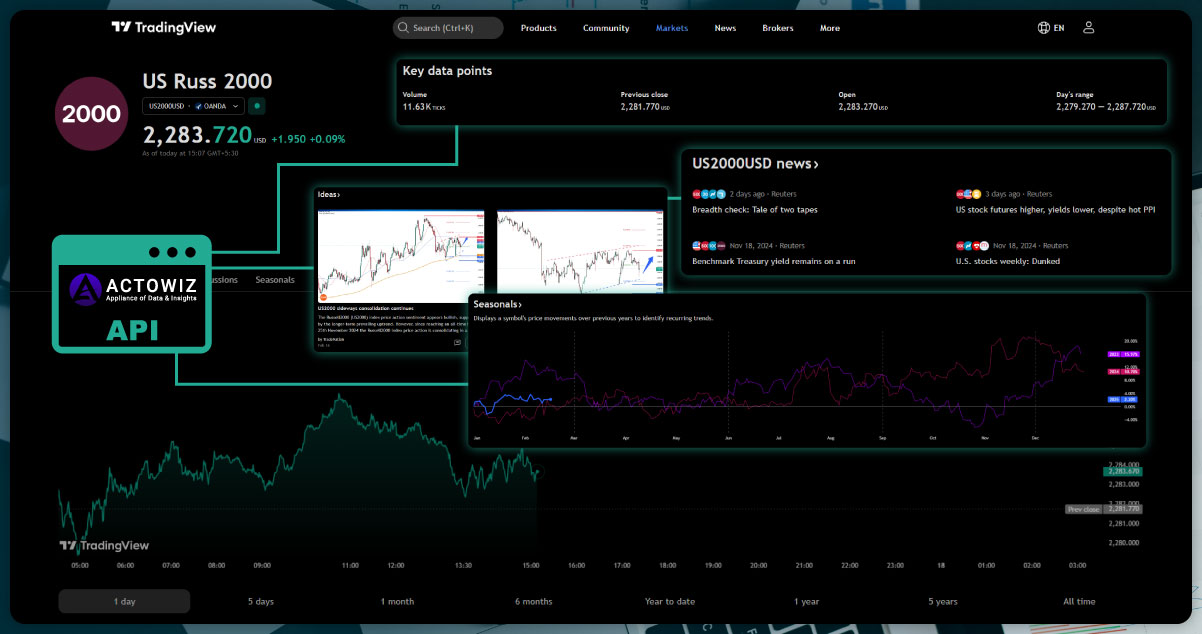
Task: Click the Key data points heading
Action: tap(447, 71)
